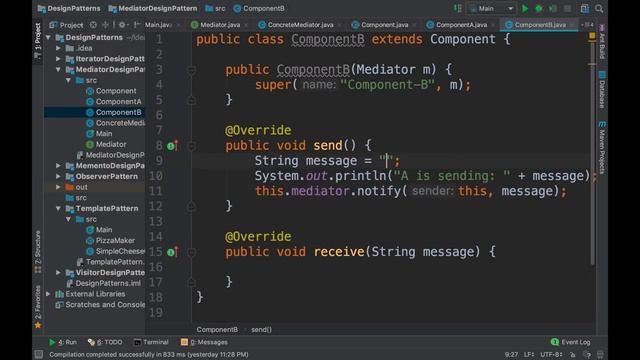This screenshot has width=640, height=360.
Task: Open Component class in project tree
Action: (111, 91)
